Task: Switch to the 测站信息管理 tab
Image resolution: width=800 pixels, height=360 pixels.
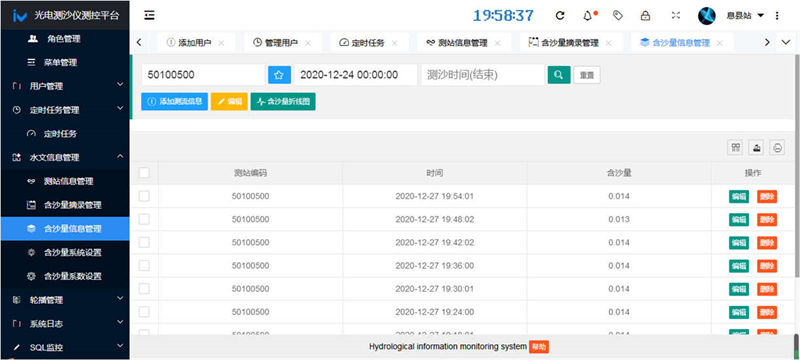Action: point(463,43)
